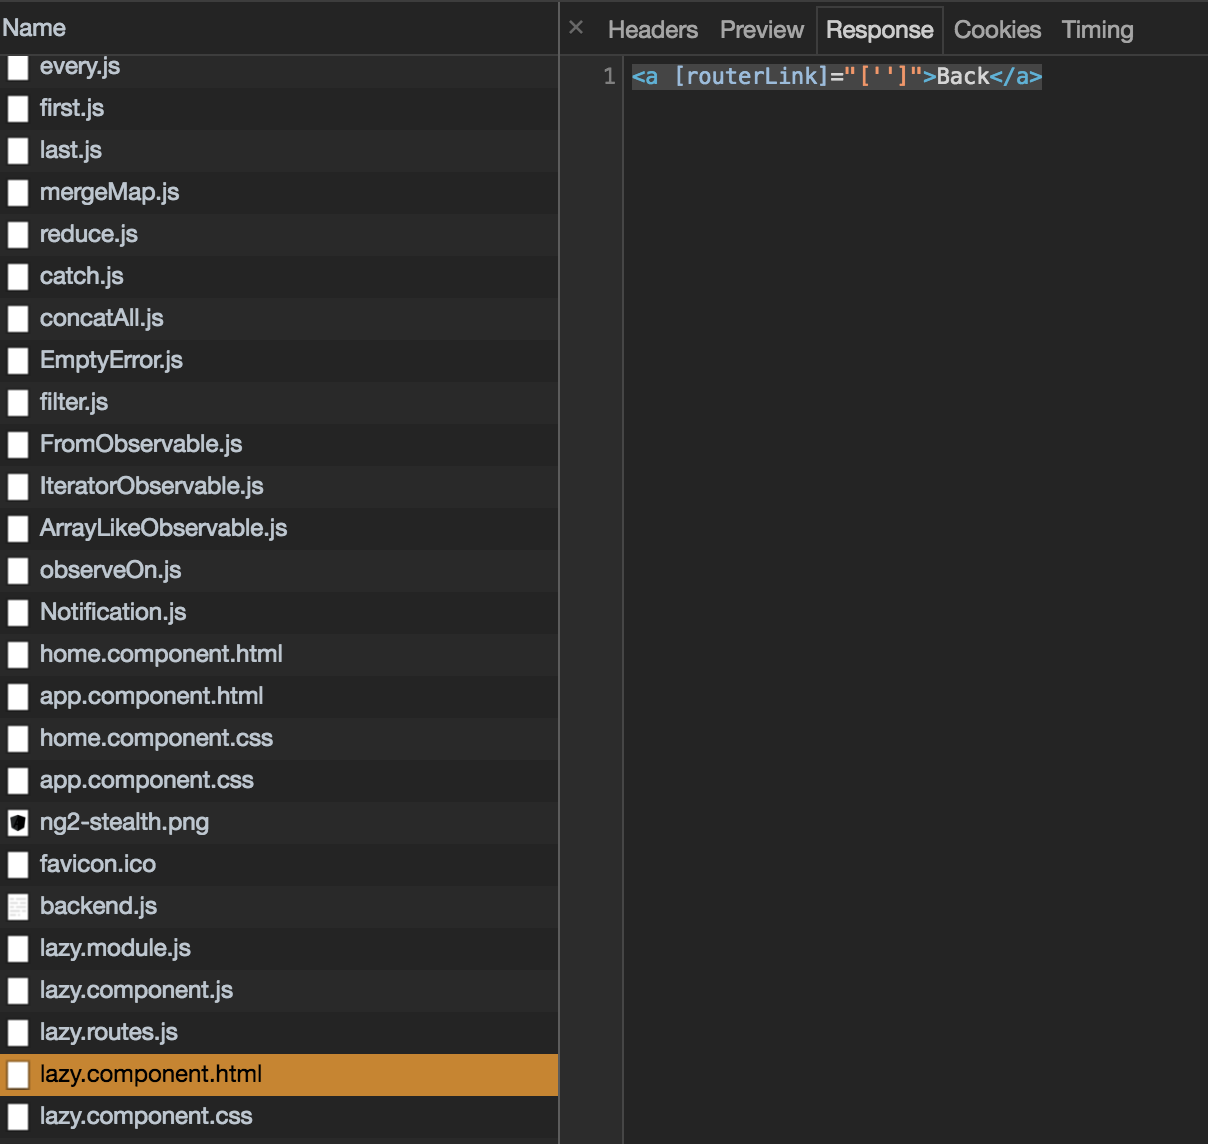Image resolution: width=1208 pixels, height=1144 pixels.
Task: Select the lazy.component.css request
Action: 279,1116
